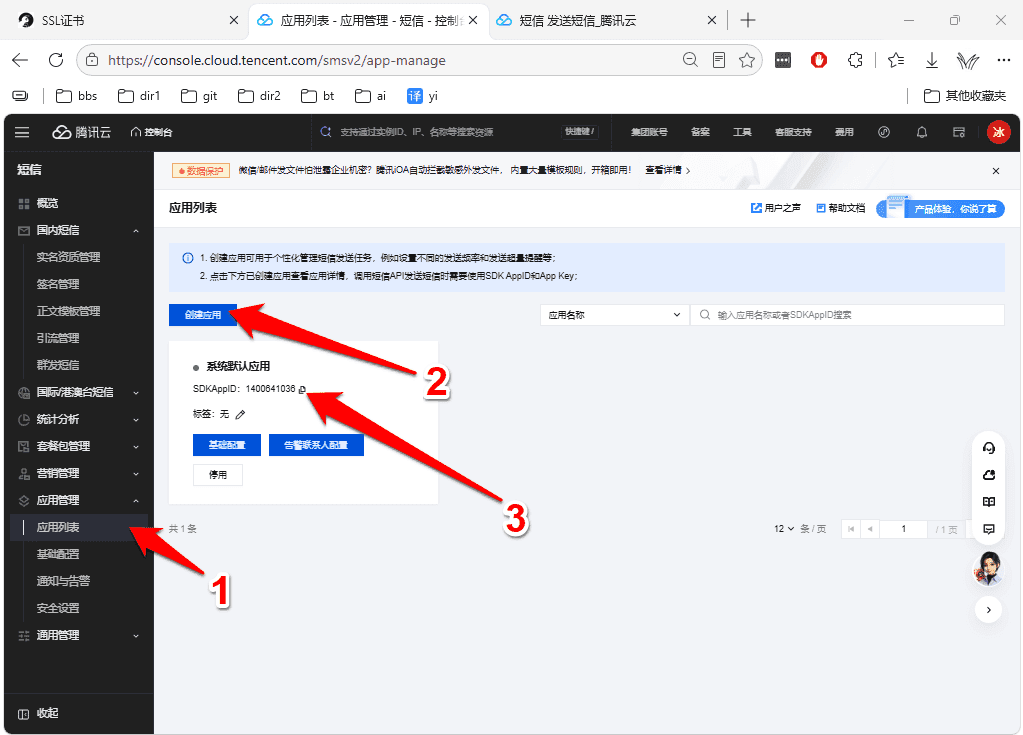The image size is (1023, 735).
Task: Open the Tencent Cloud hamburger menu
Action: pos(22,132)
